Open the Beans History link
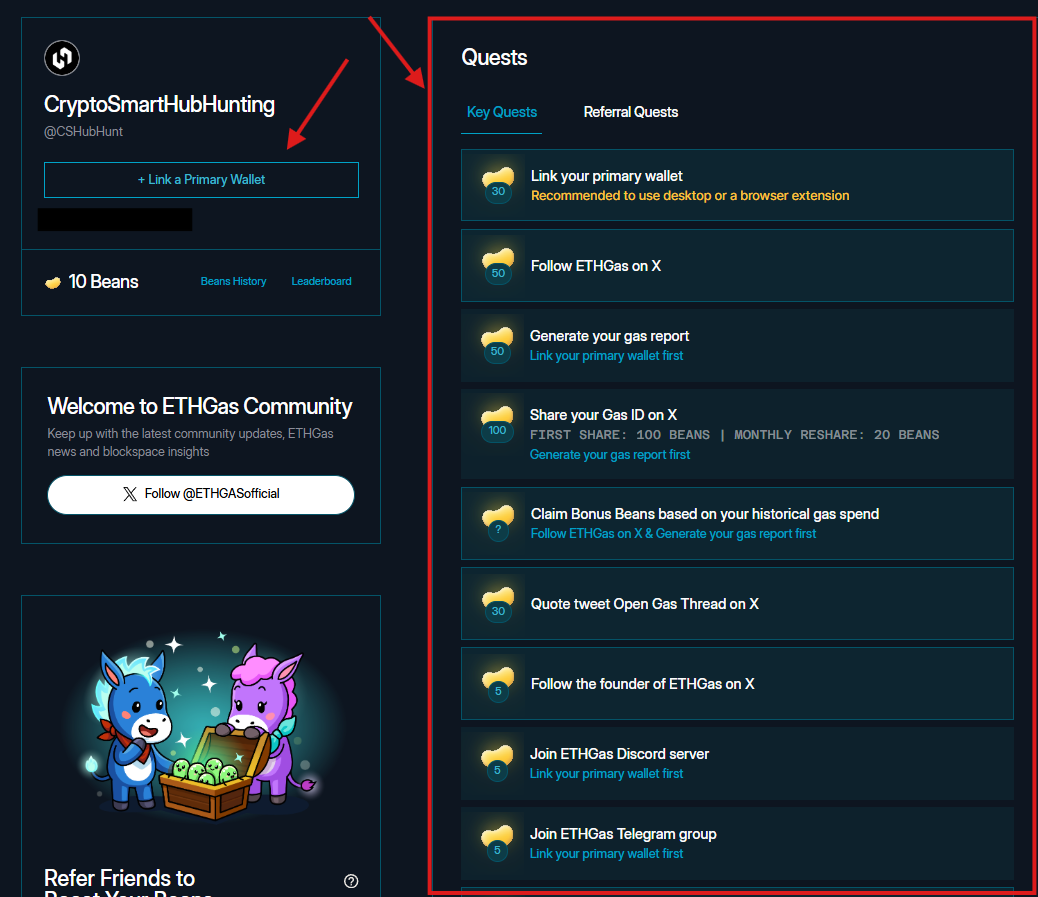 [233, 282]
